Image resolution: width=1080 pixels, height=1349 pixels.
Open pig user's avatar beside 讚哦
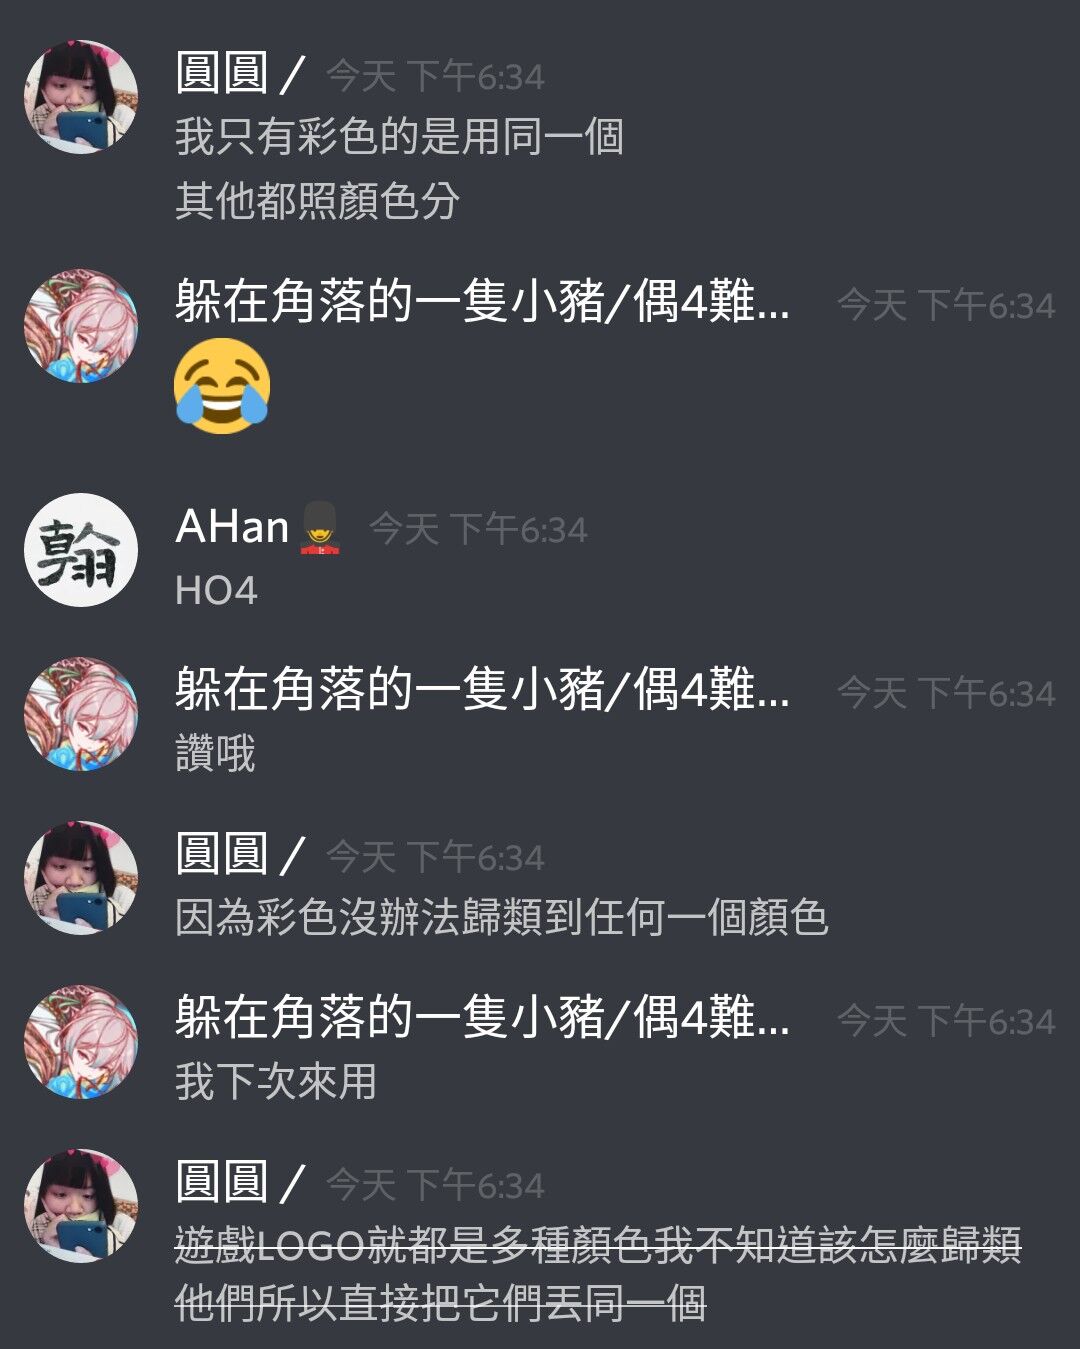pyautogui.click(x=81, y=714)
